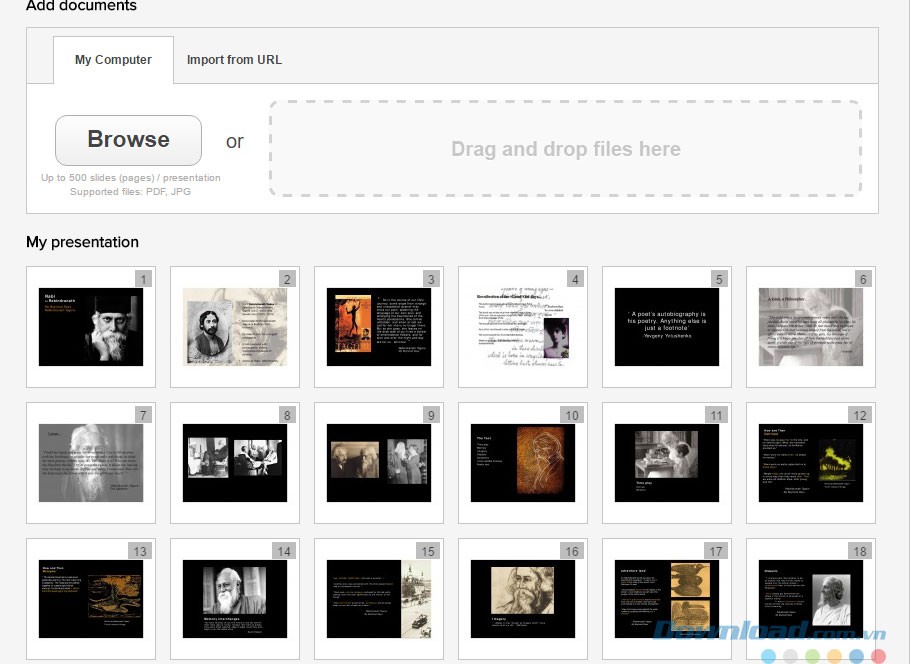Select slide 4 with handwriting background
The width and height of the screenshot is (910, 664).
[x=523, y=327]
